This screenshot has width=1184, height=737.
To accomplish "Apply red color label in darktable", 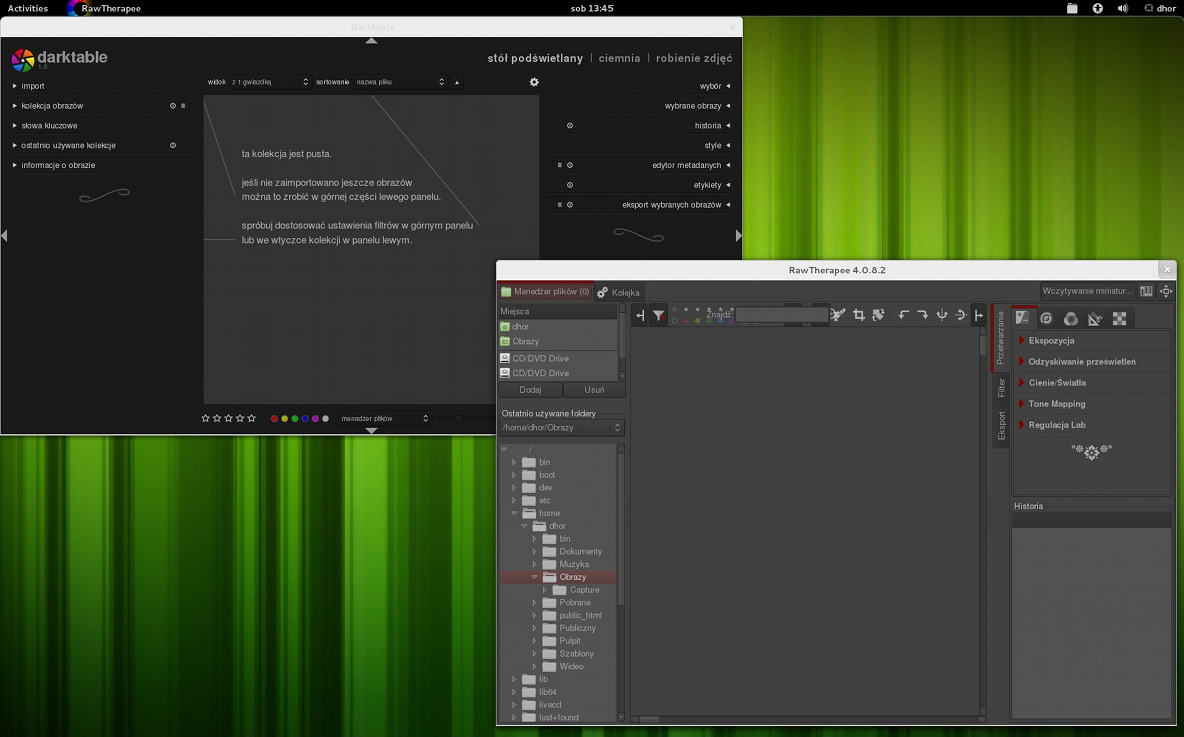I will point(274,418).
